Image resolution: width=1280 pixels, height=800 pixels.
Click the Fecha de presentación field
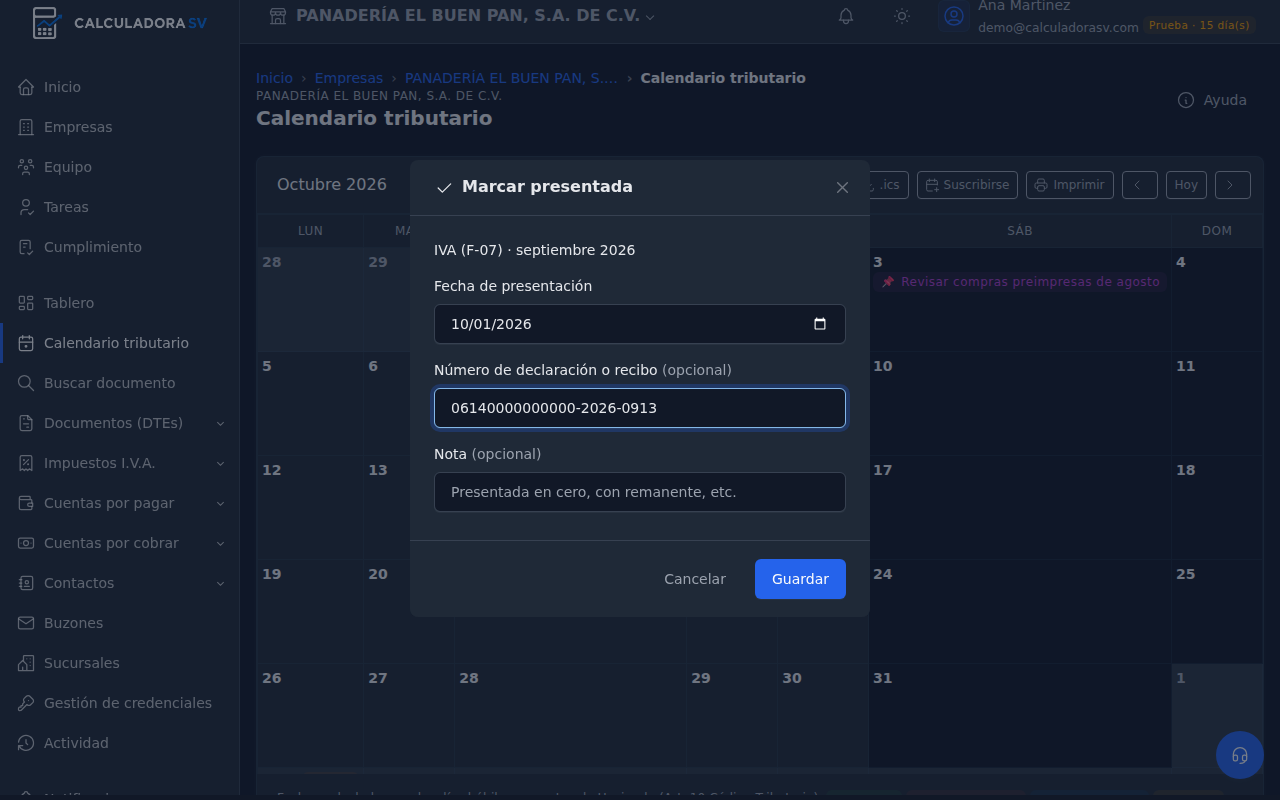pyautogui.click(x=640, y=324)
